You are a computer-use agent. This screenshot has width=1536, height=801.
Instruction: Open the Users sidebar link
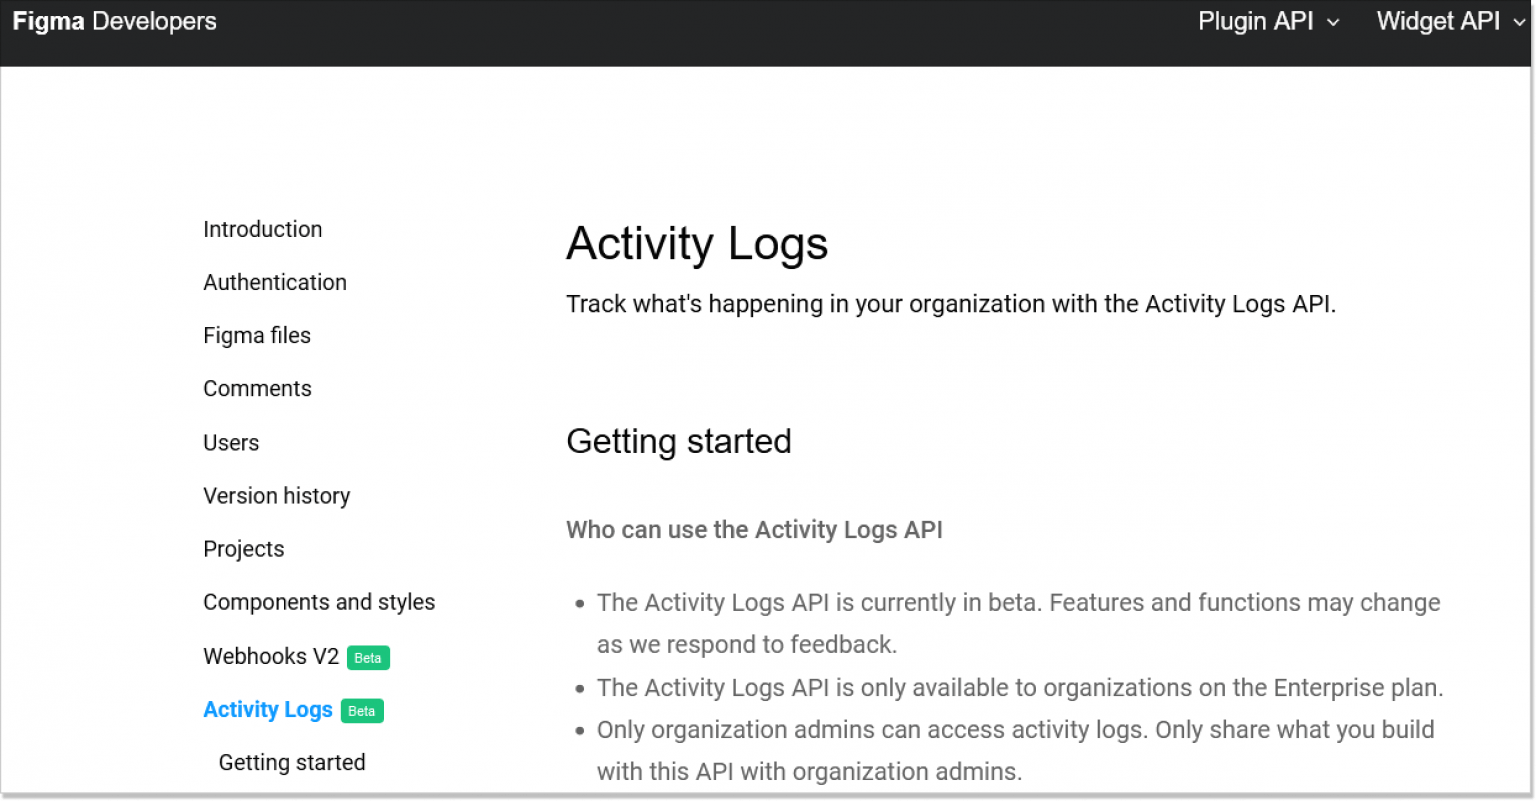click(x=231, y=442)
